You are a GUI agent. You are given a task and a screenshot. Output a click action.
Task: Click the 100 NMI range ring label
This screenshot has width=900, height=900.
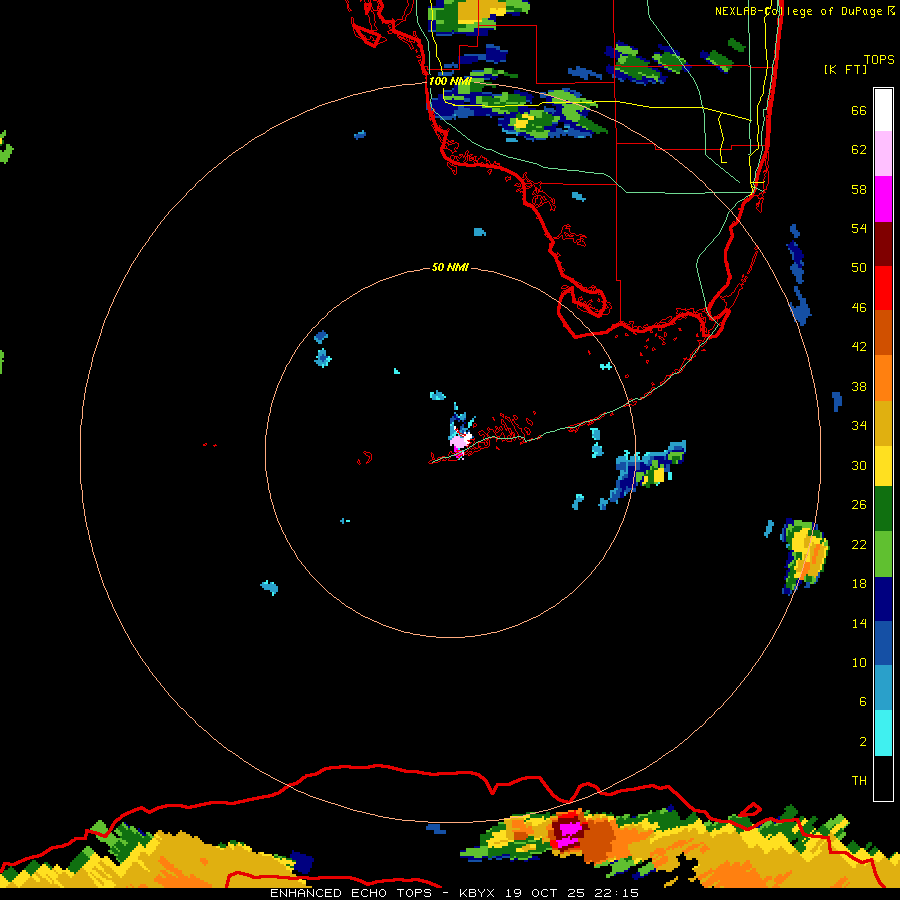[450, 81]
